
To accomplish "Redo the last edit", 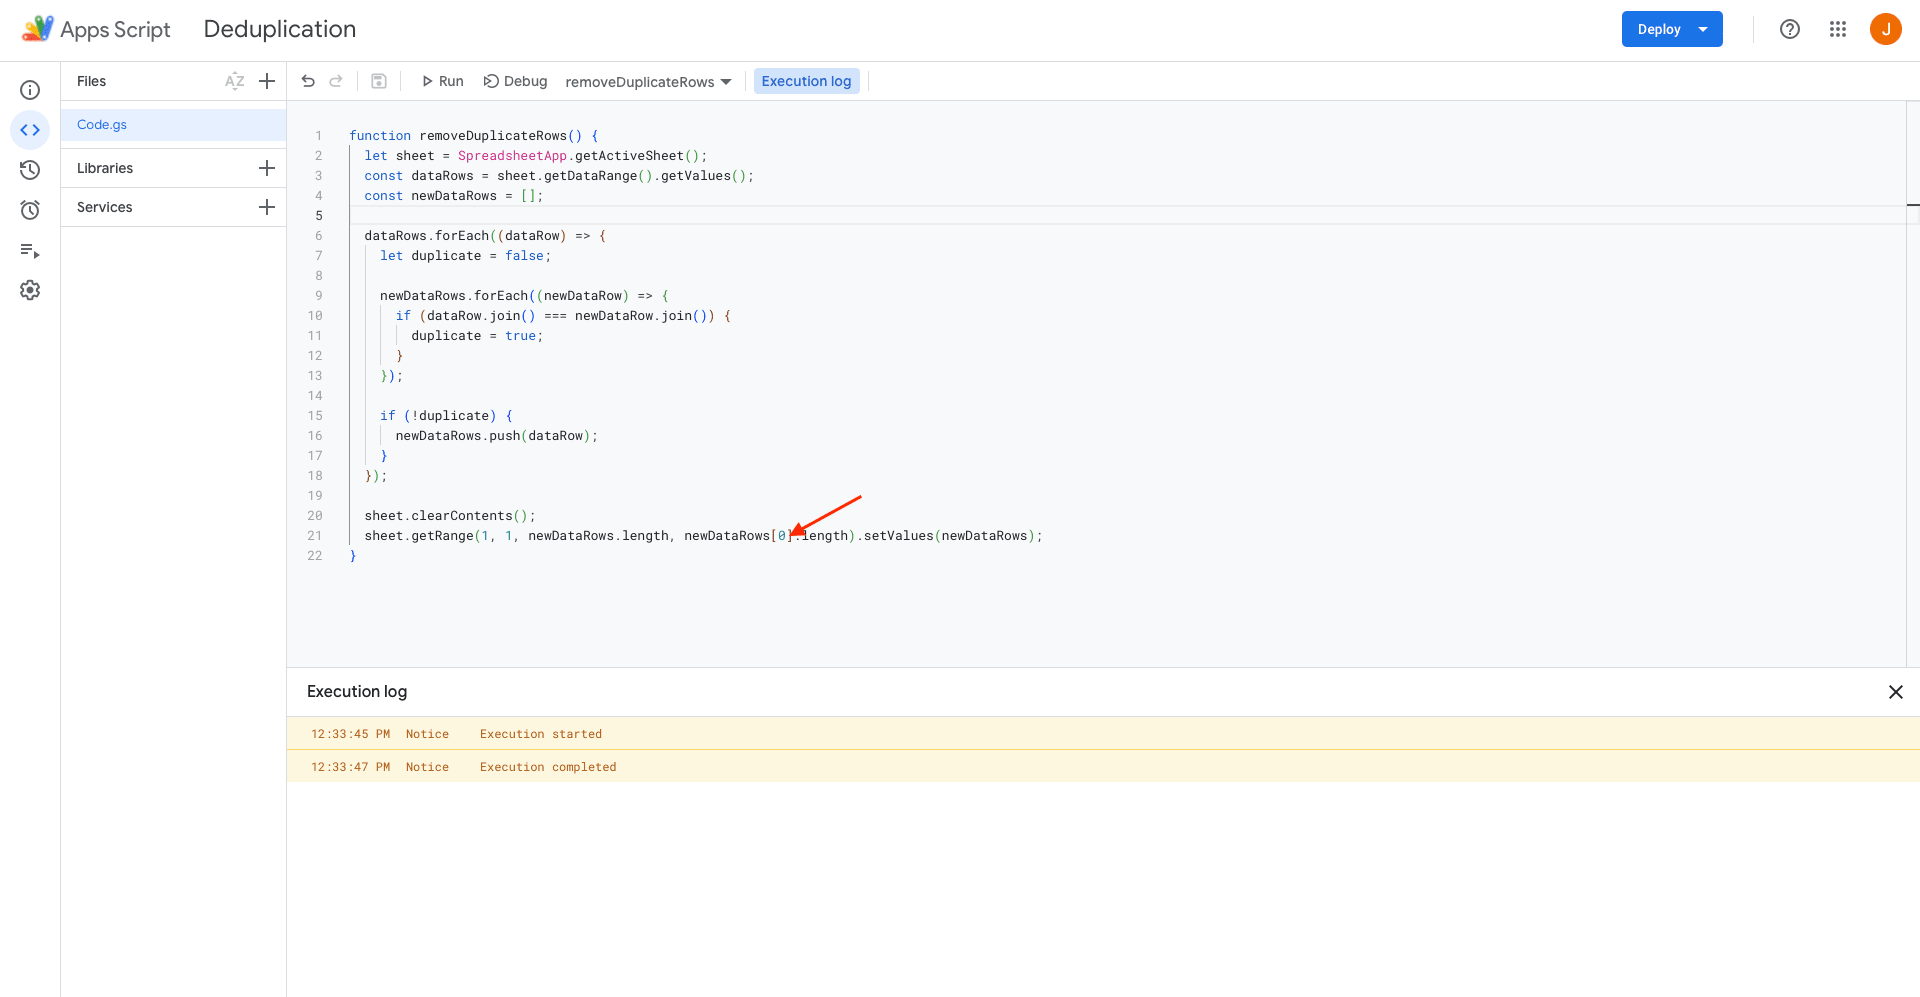I will click(336, 81).
